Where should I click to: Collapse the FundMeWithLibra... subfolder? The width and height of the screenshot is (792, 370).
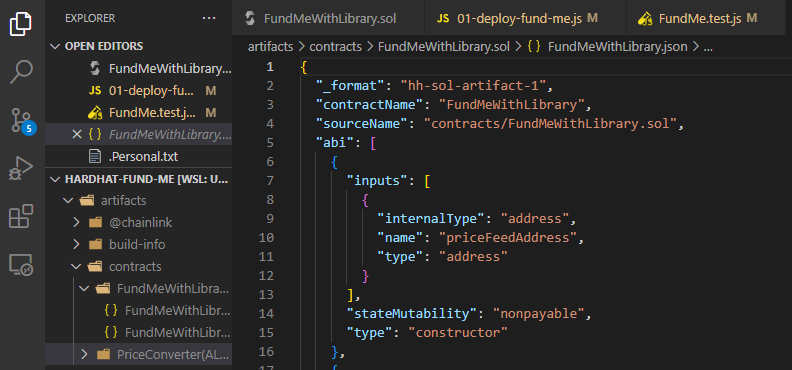point(84,289)
